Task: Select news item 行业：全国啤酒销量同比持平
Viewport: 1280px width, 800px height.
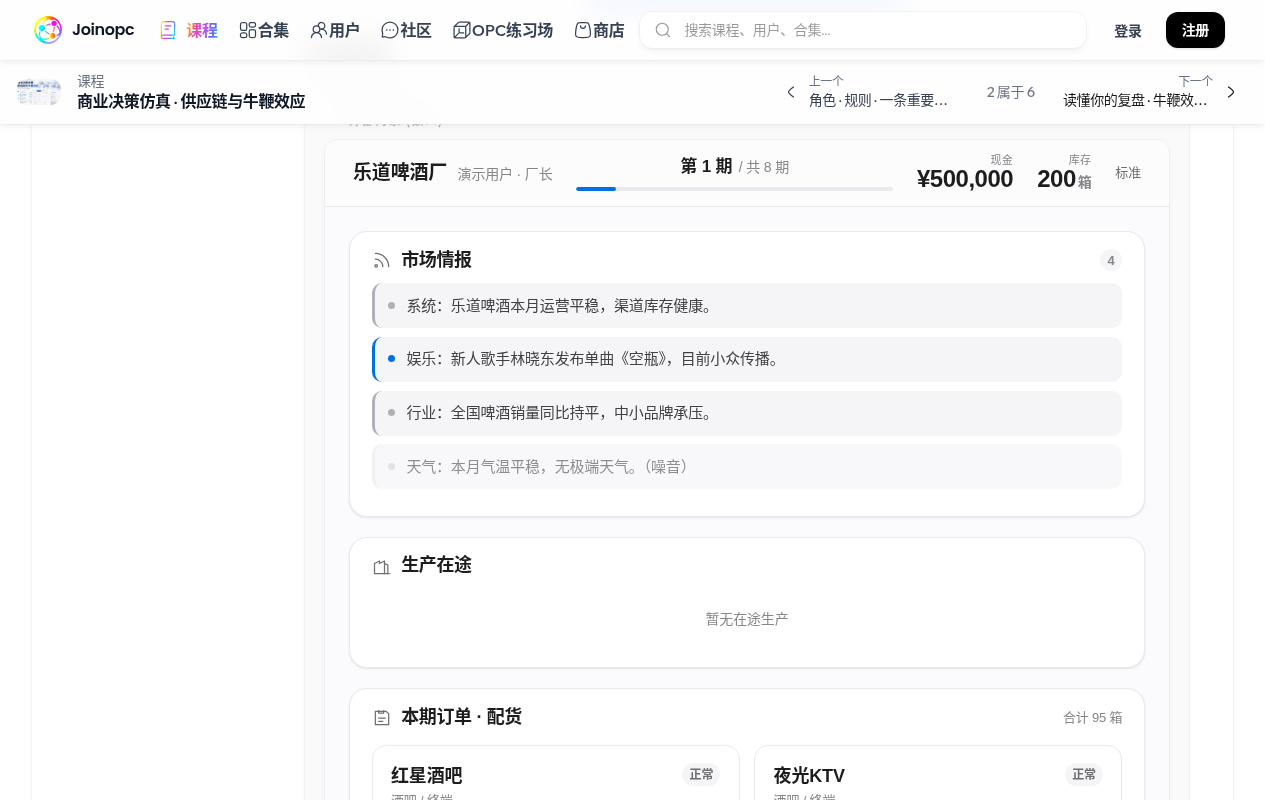Action: click(x=747, y=413)
